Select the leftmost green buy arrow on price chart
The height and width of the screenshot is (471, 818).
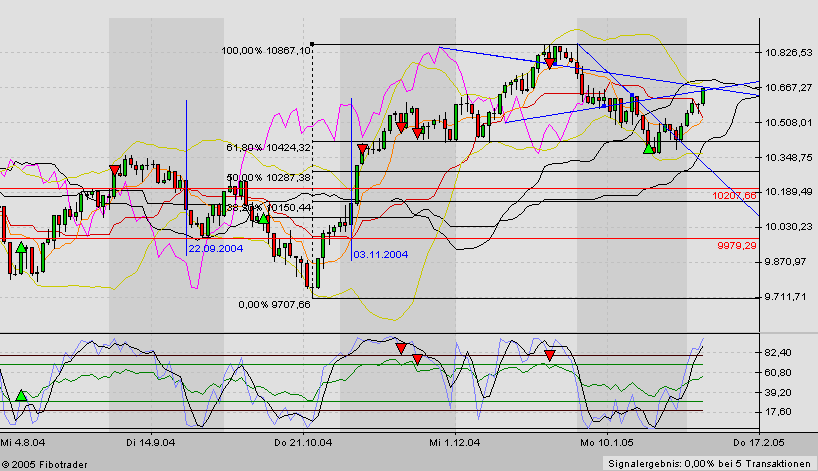[20, 246]
